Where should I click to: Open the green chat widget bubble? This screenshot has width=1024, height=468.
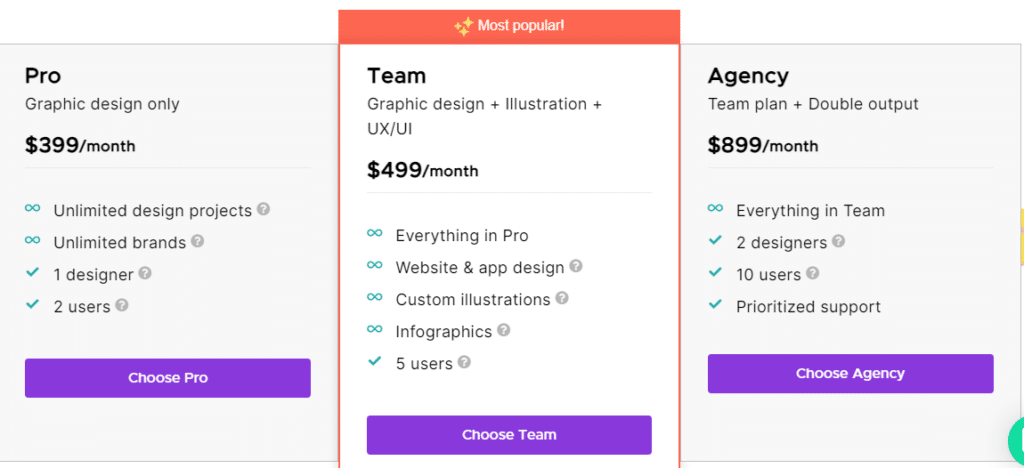pos(1014,442)
